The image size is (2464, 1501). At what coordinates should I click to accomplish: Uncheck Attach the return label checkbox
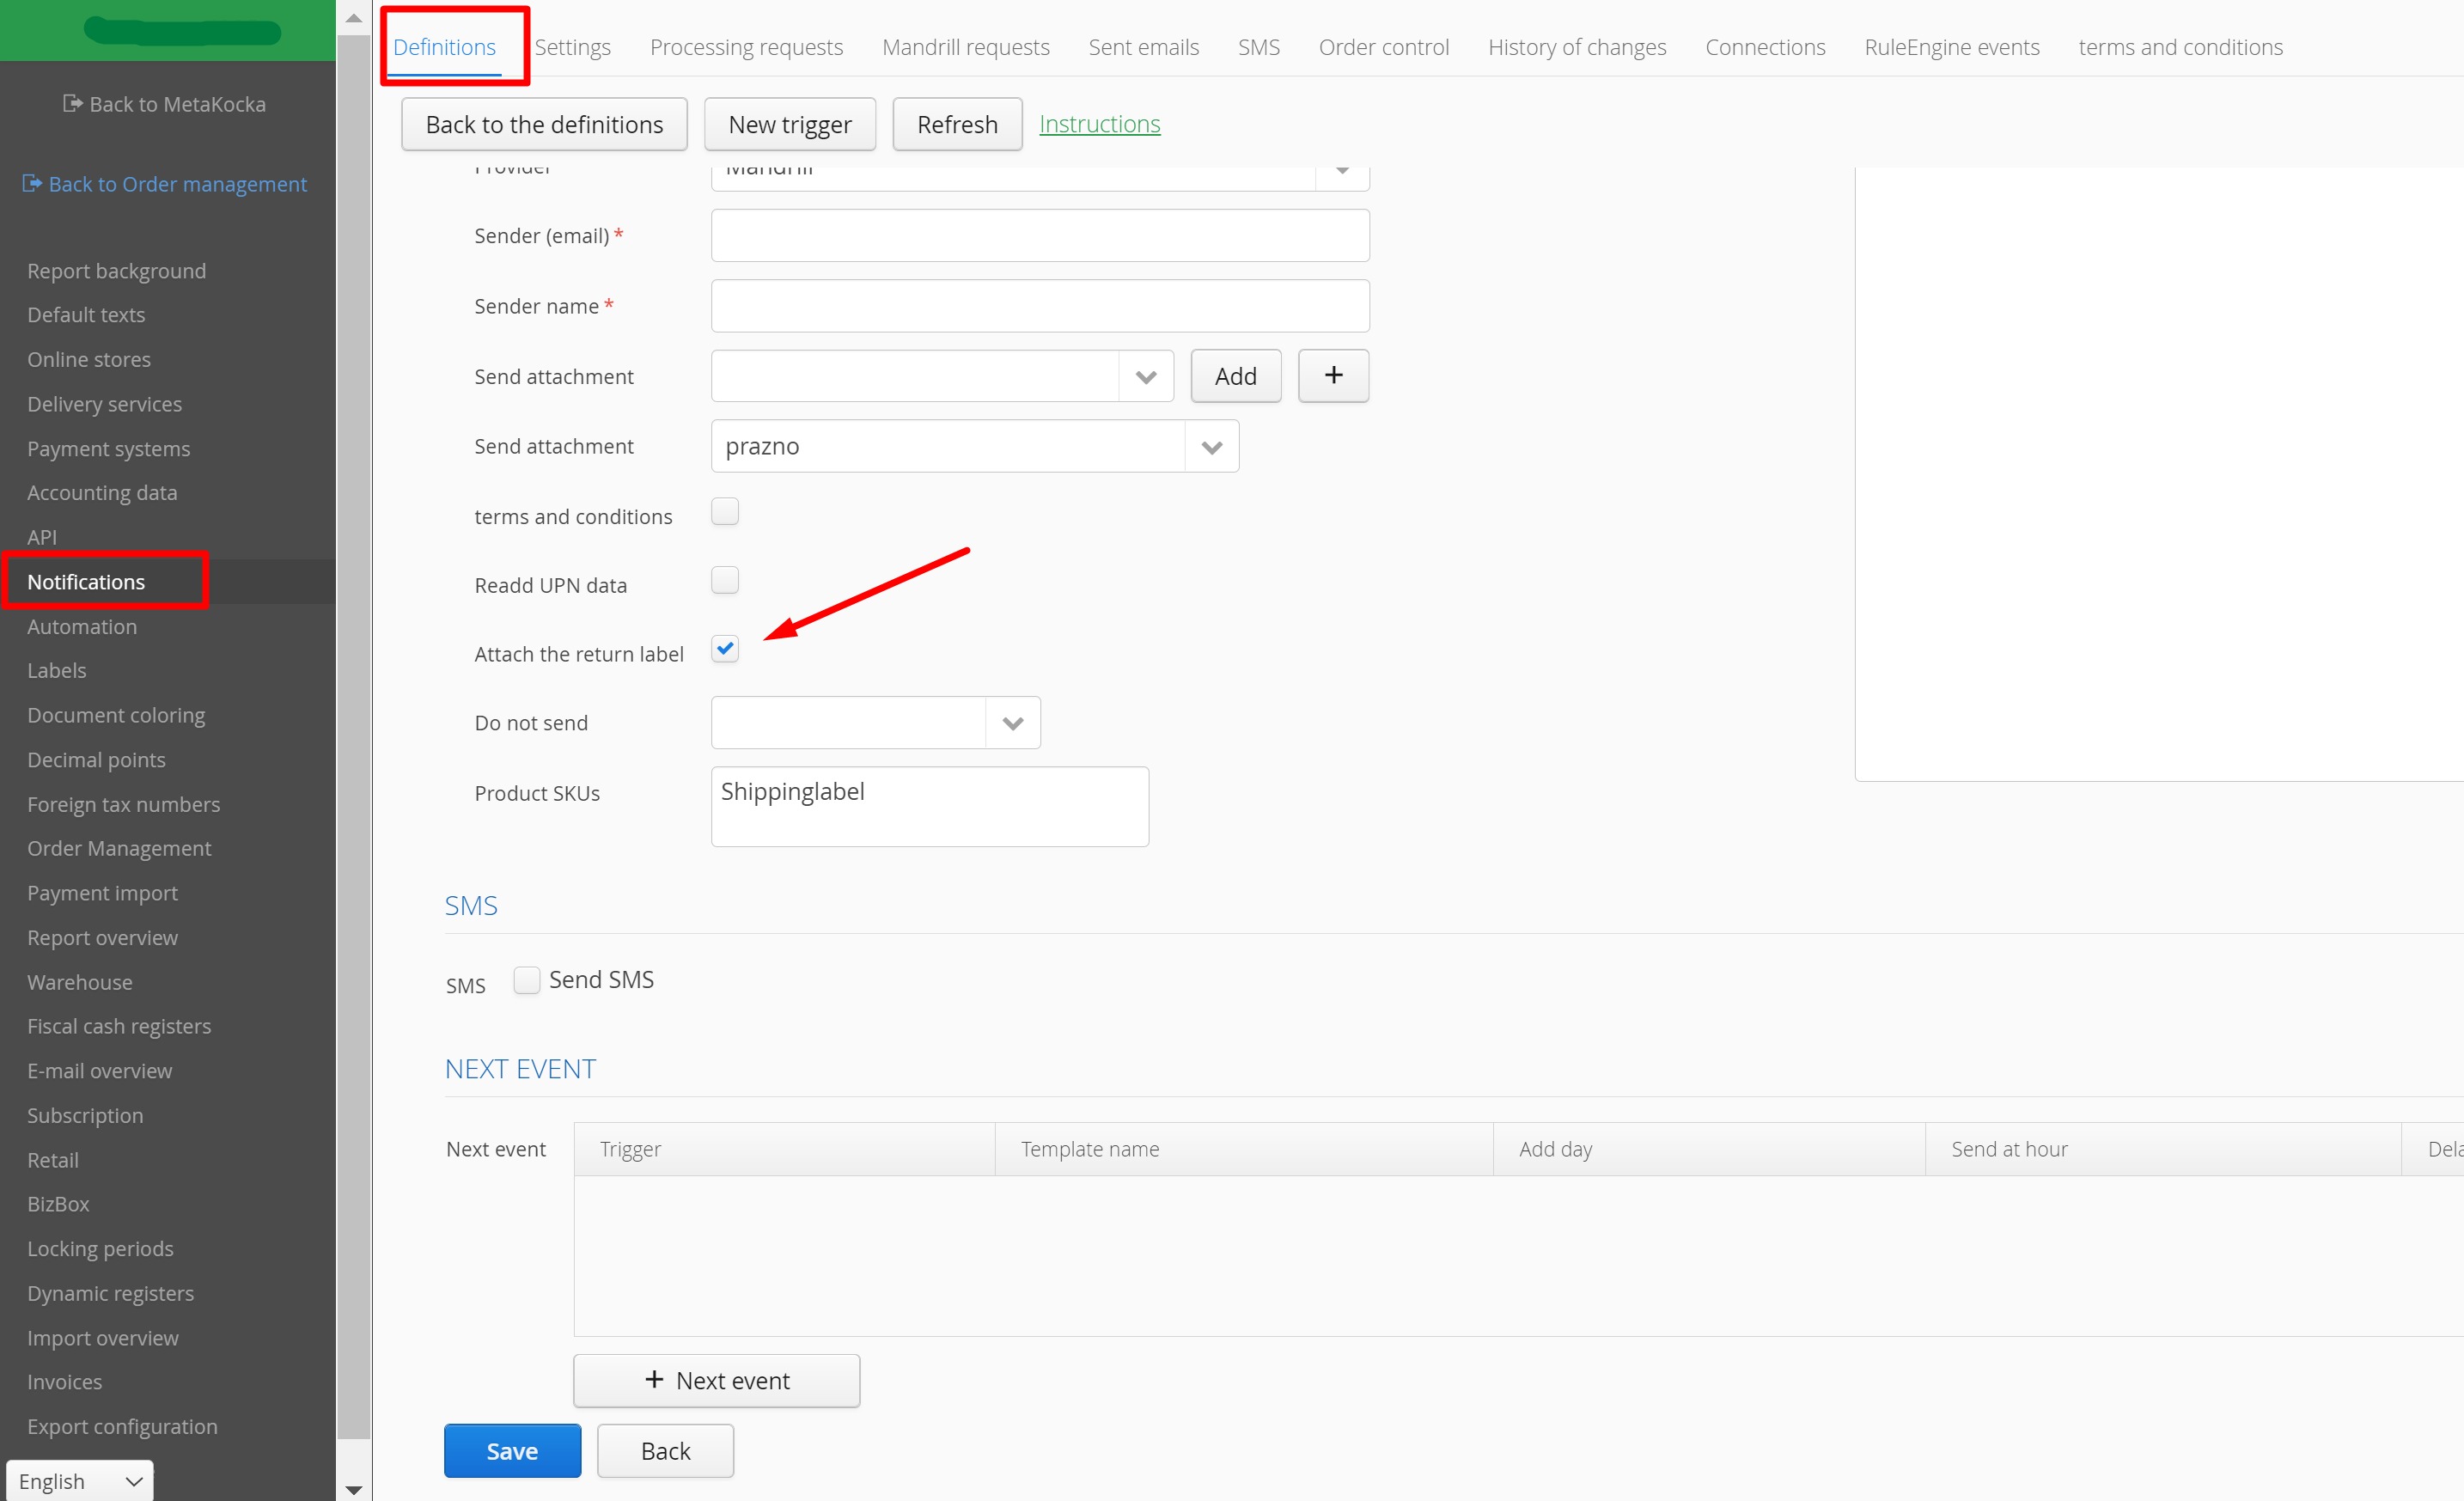[724, 649]
